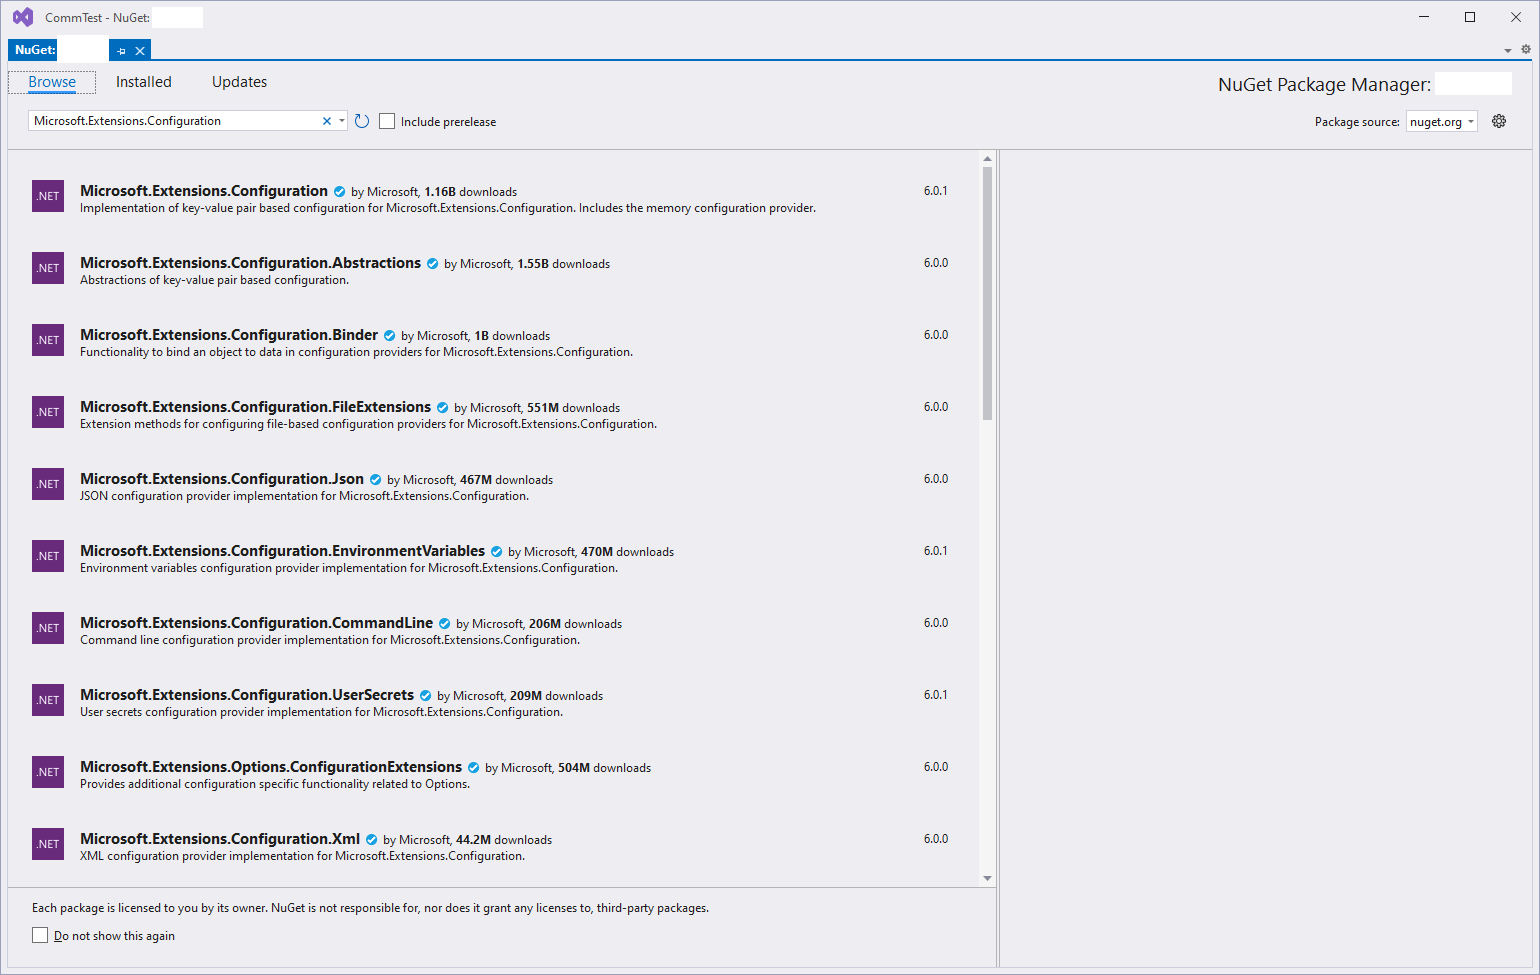
Task: Pin the NuGet tab
Action: (x=122, y=51)
